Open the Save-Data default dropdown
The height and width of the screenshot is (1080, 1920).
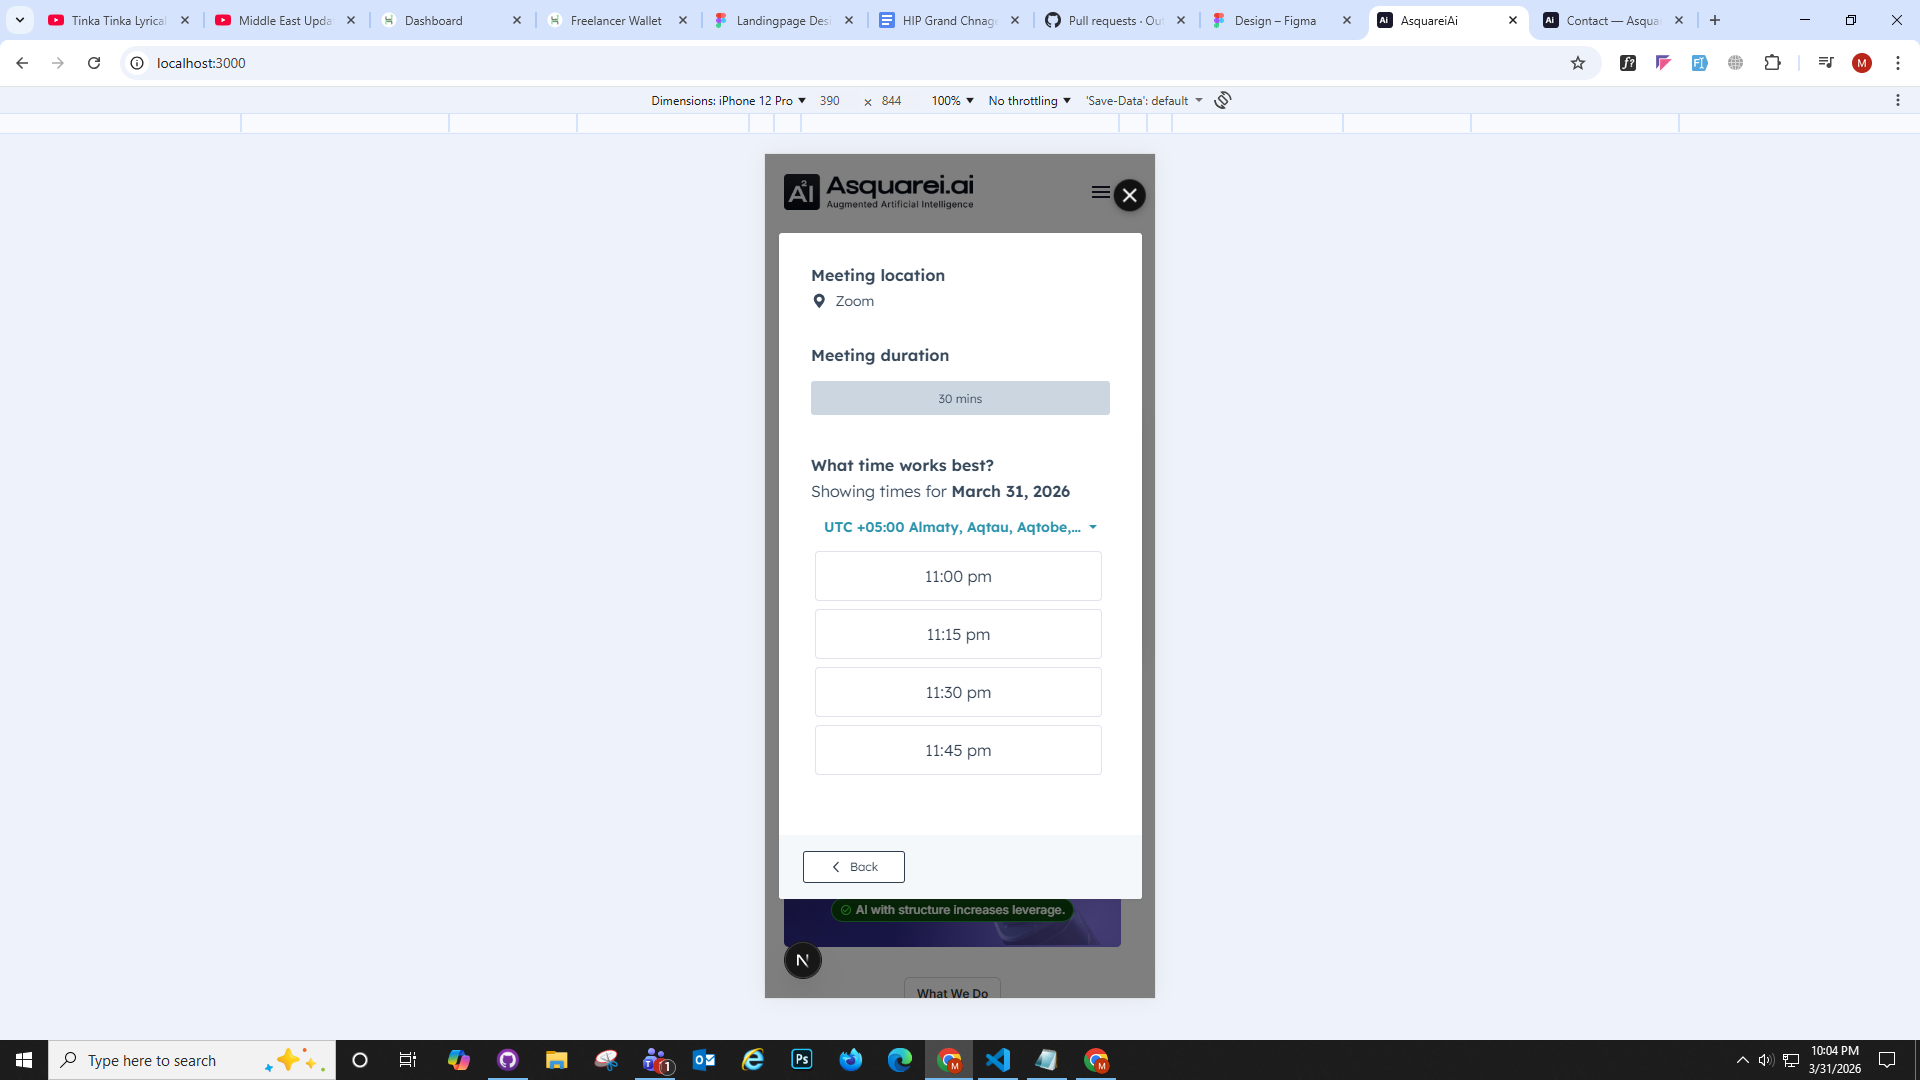pos(1144,100)
